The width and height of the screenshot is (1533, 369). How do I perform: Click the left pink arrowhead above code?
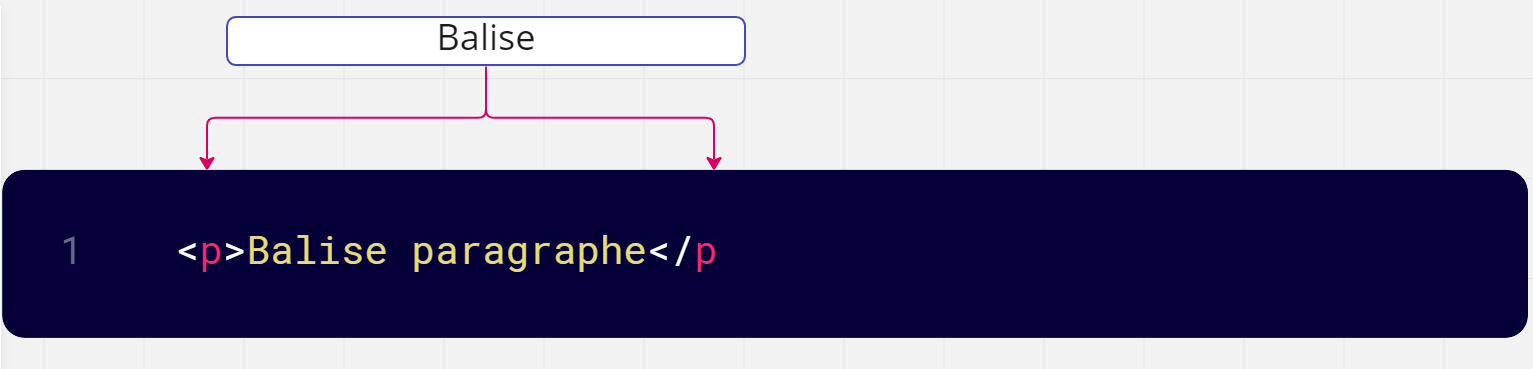[x=207, y=163]
